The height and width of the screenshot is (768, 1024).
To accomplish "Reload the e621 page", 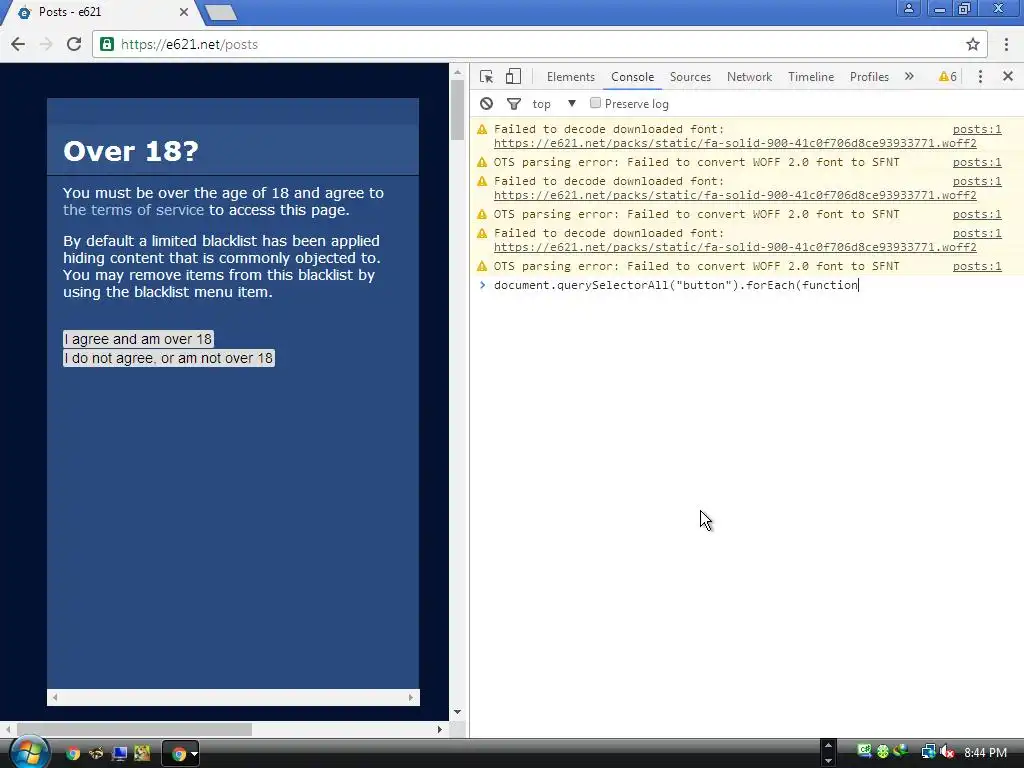I will click(x=74, y=44).
